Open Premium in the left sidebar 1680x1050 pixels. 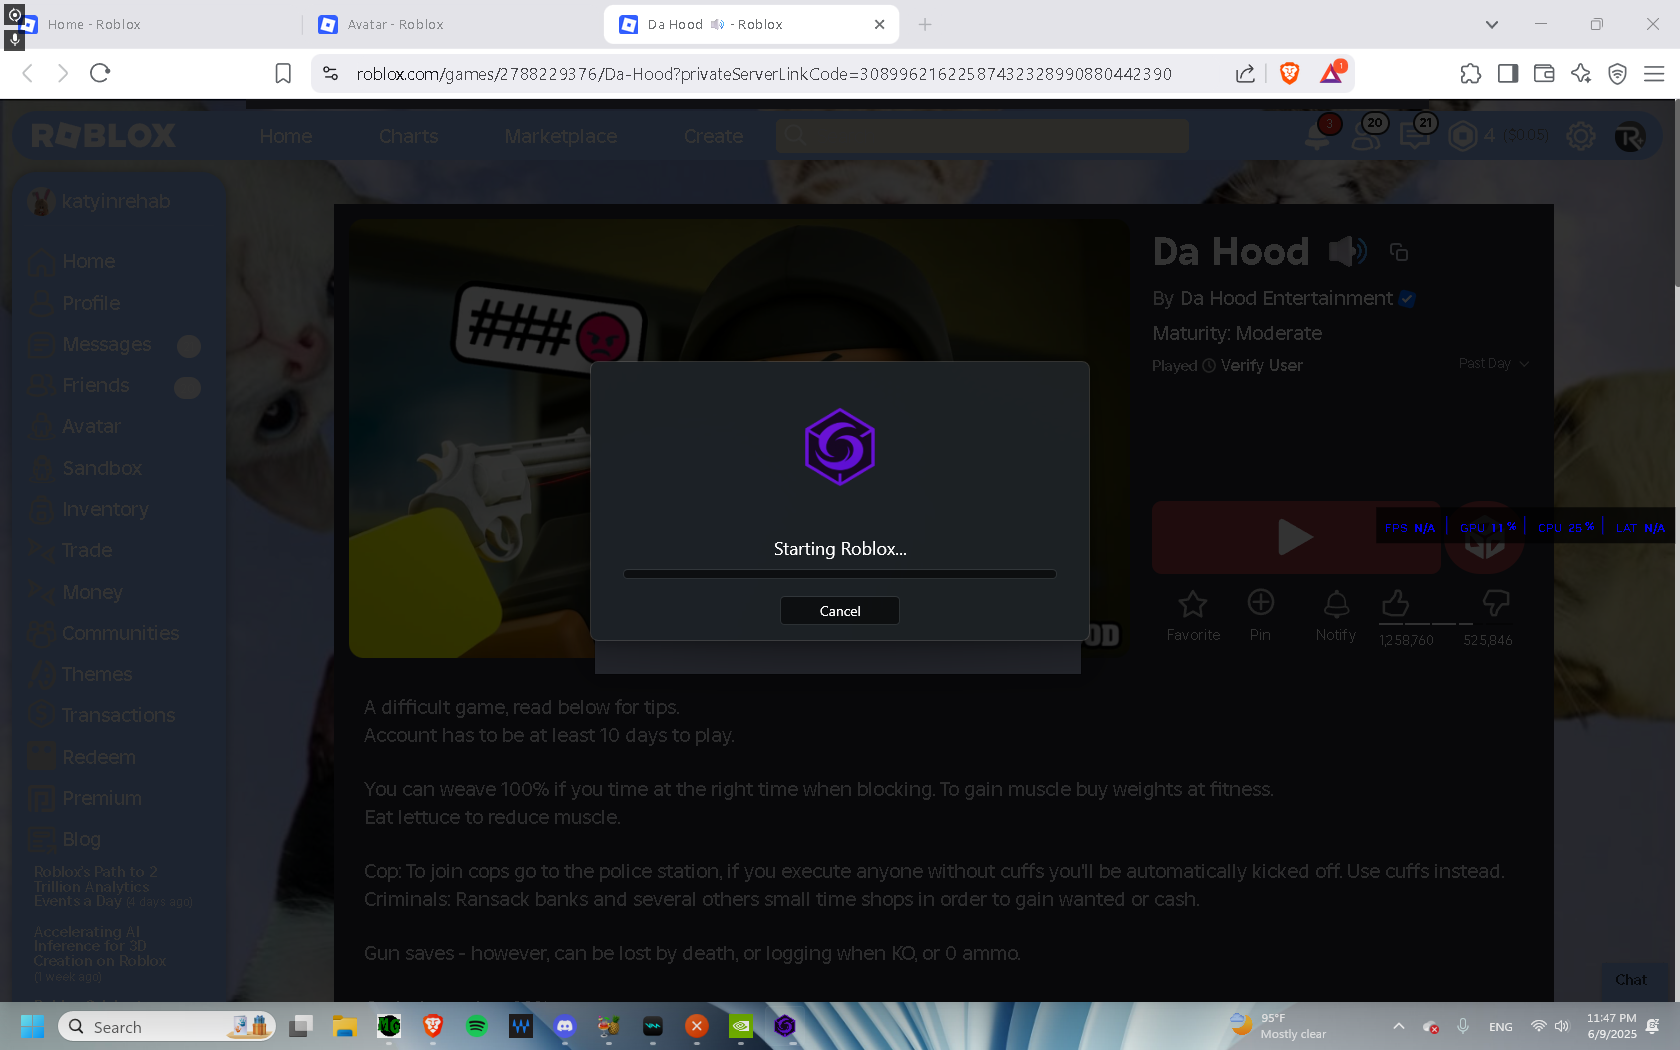click(x=85, y=798)
